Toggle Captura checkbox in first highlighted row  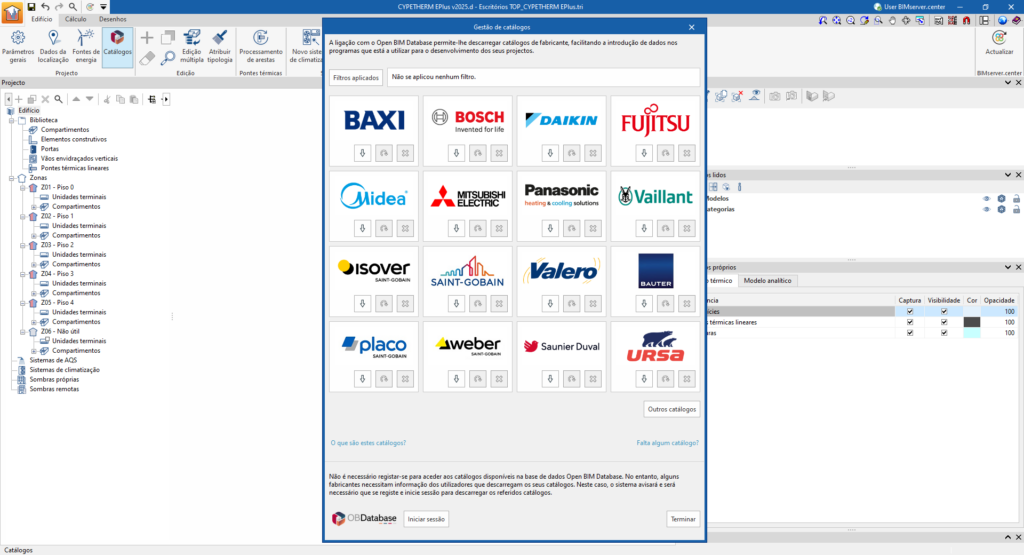click(910, 311)
